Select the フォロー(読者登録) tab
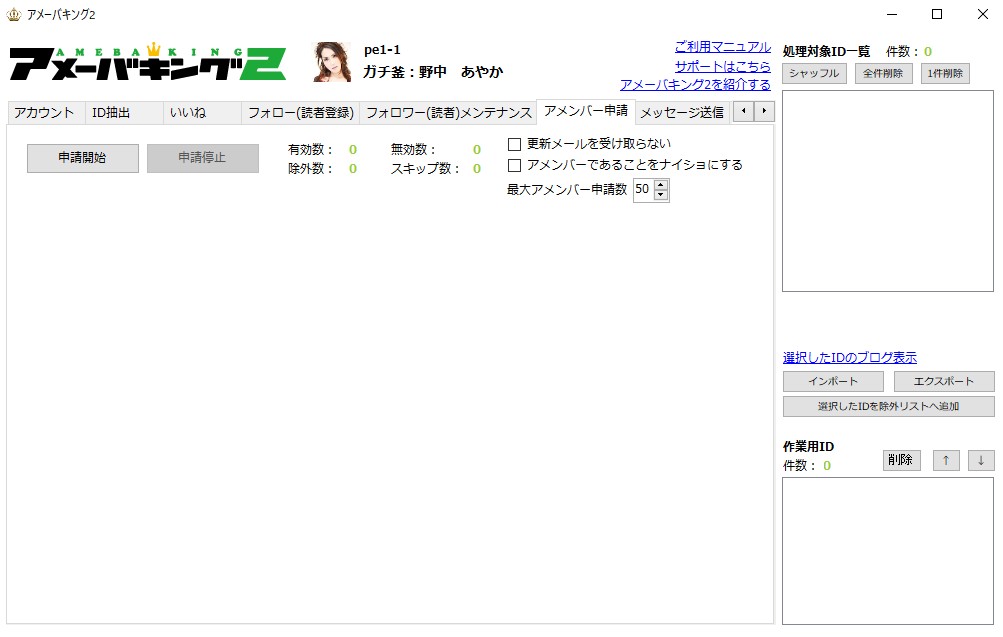 (300, 113)
